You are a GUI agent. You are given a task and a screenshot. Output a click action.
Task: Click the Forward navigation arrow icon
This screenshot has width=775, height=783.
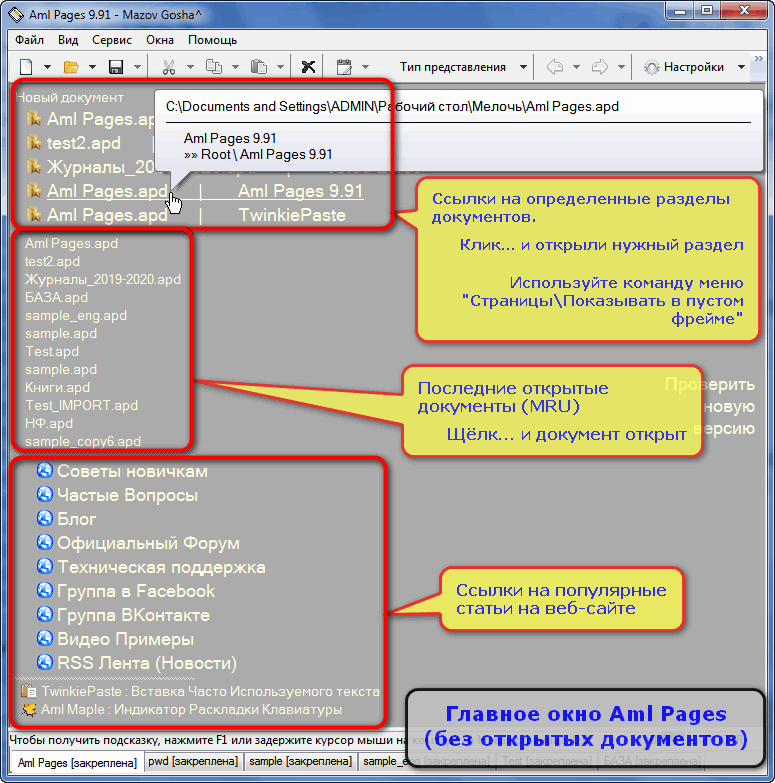coord(600,66)
